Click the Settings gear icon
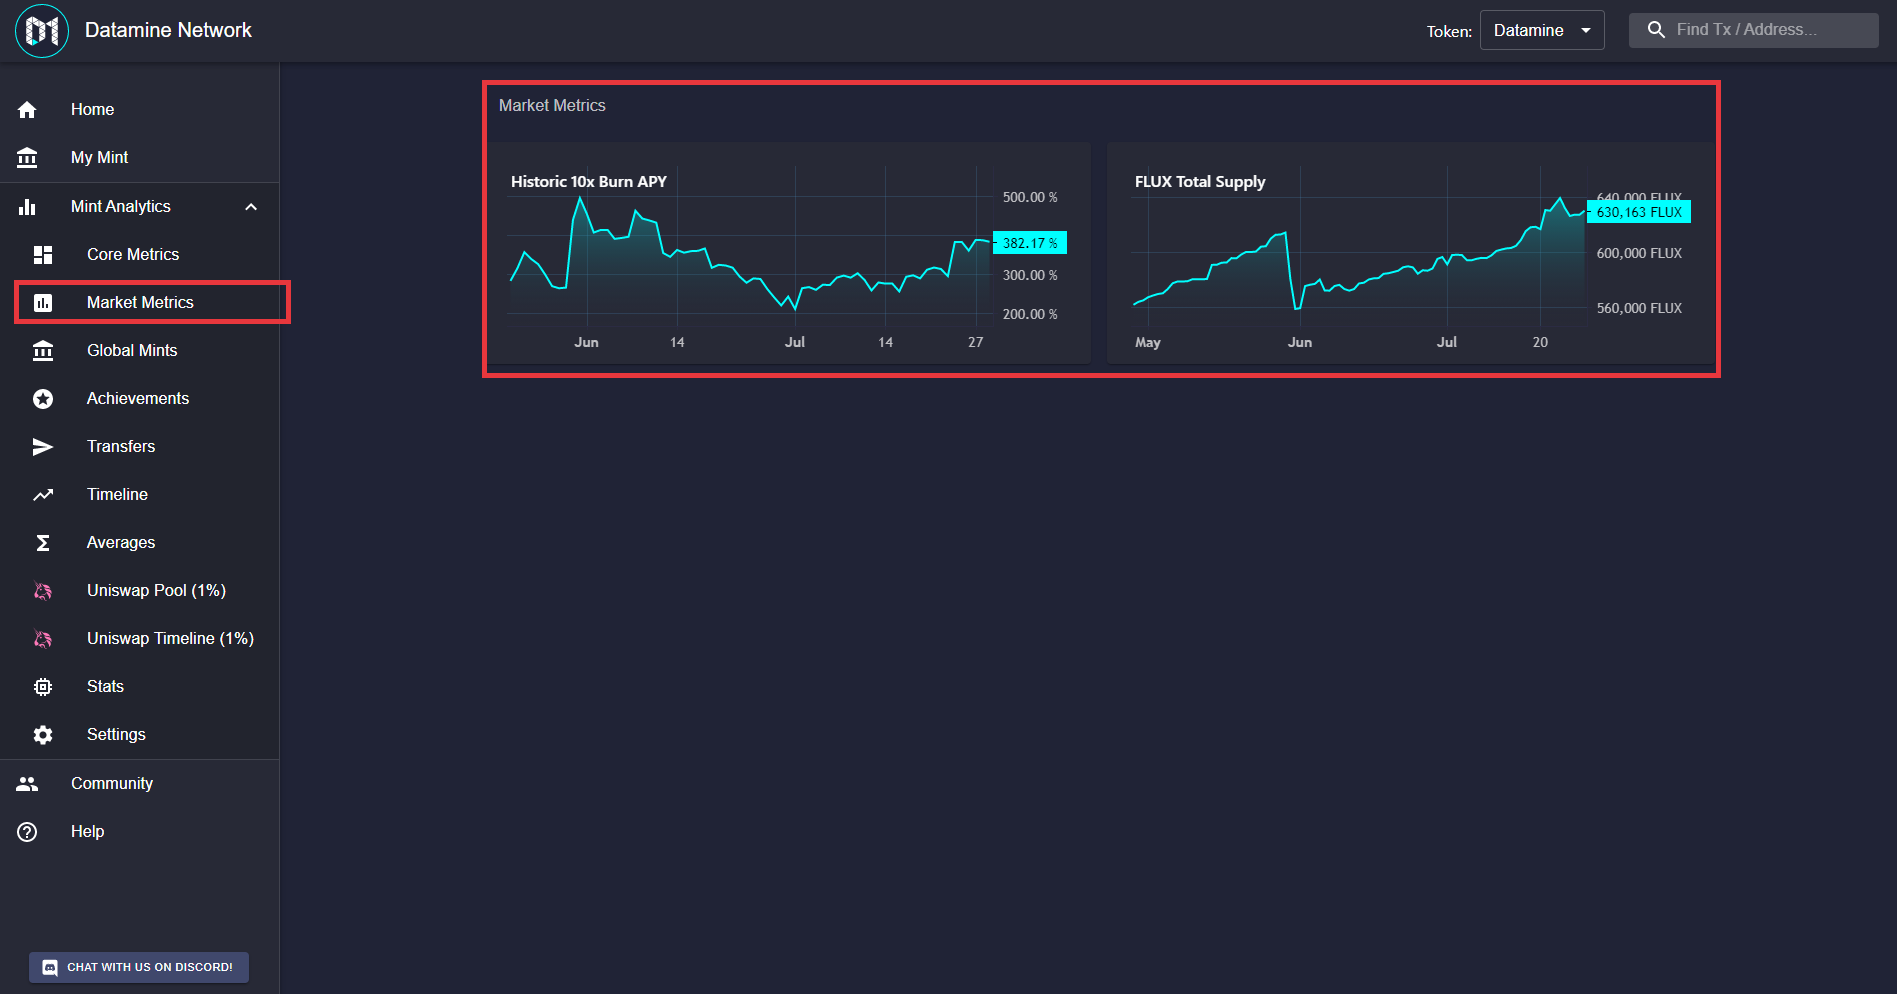 coord(43,735)
